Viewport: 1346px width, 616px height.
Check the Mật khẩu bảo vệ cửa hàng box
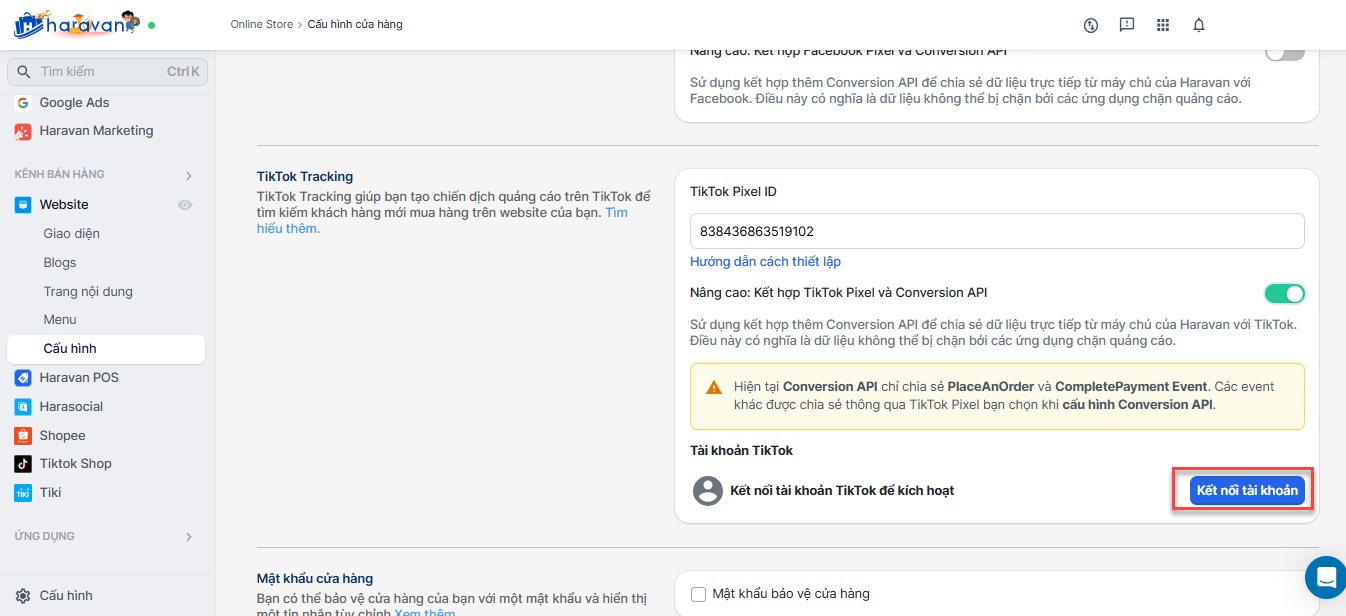tap(699, 594)
